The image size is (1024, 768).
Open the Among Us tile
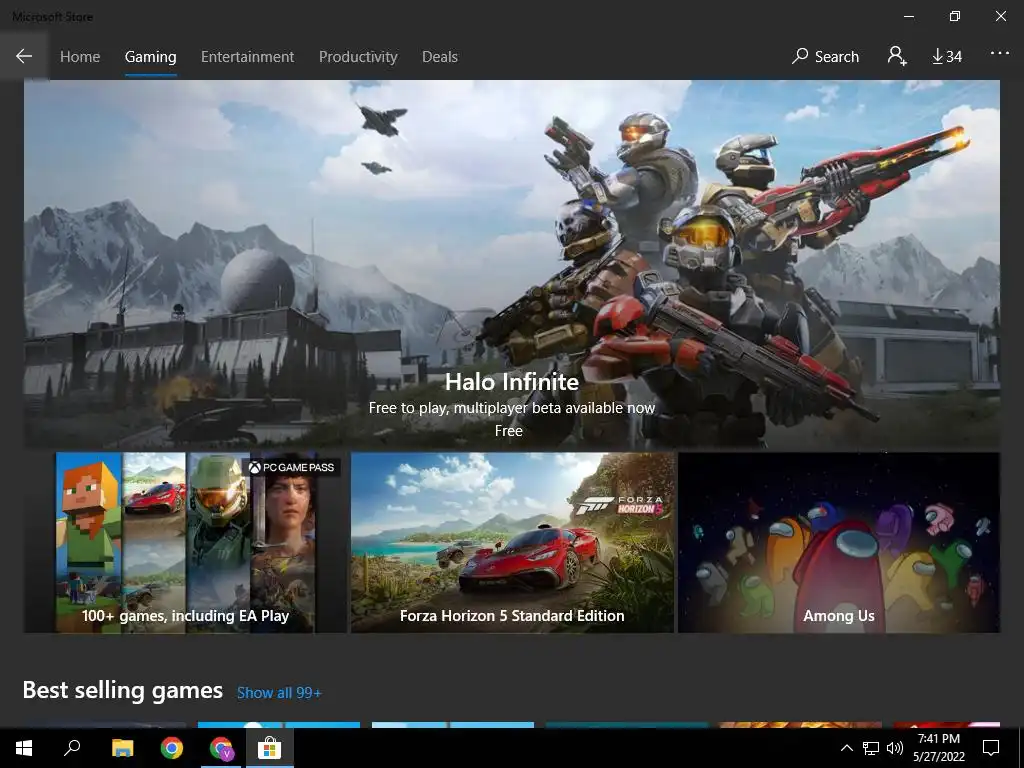tap(839, 542)
